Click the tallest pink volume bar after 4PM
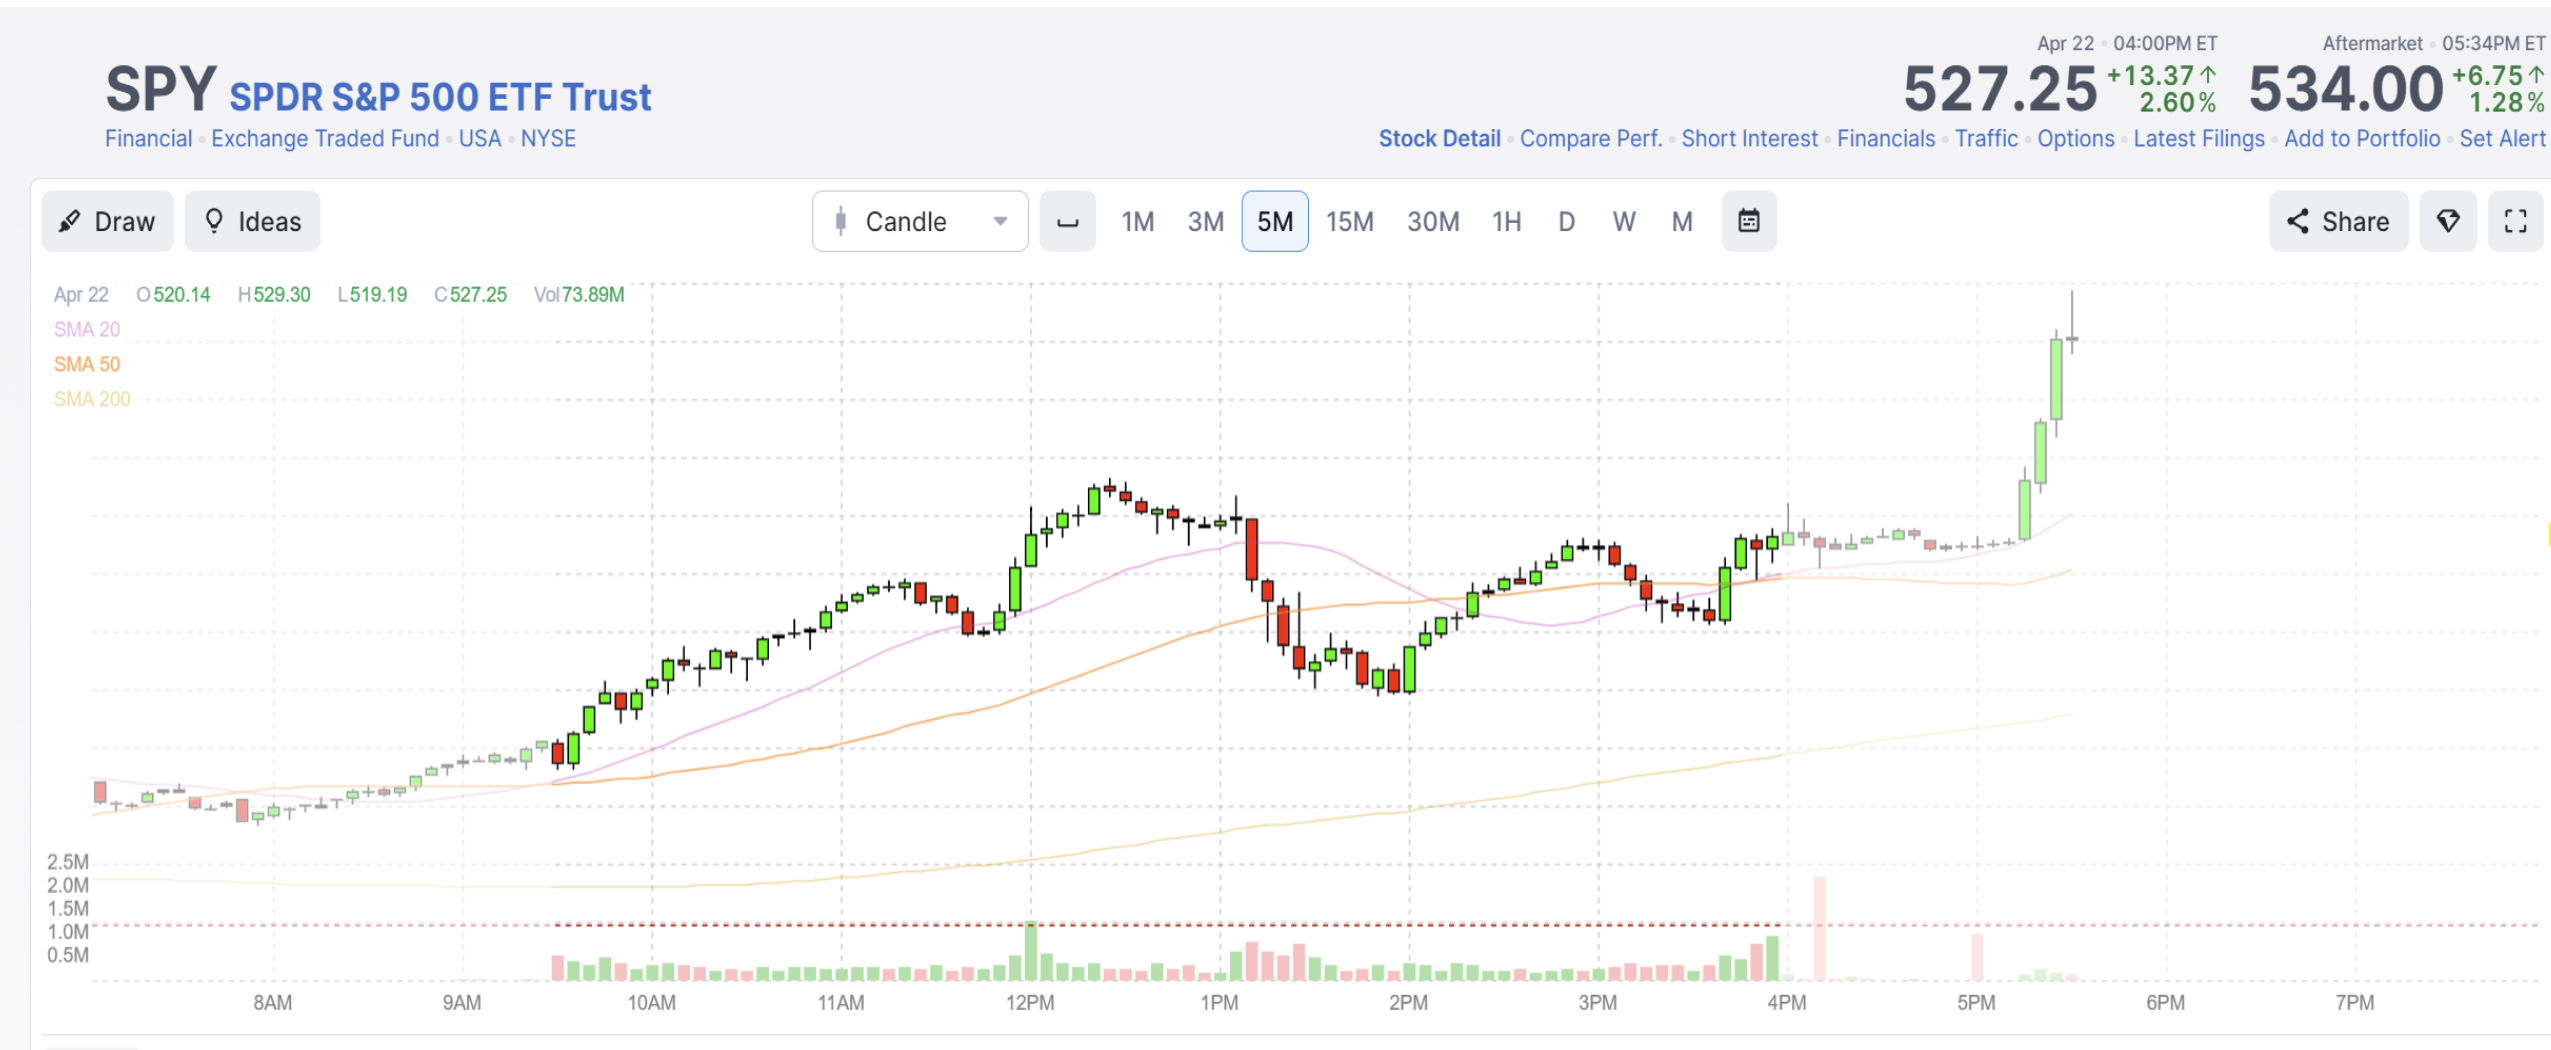This screenshot has width=2551, height=1050. [x=1819, y=928]
